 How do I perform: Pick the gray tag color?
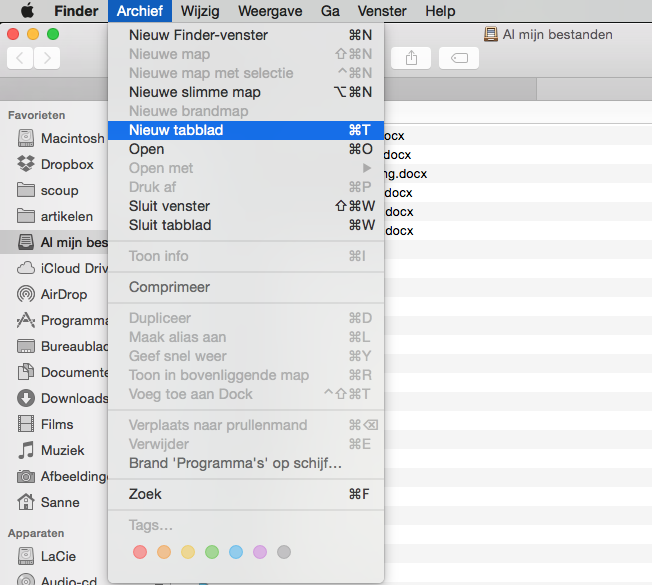(x=284, y=552)
